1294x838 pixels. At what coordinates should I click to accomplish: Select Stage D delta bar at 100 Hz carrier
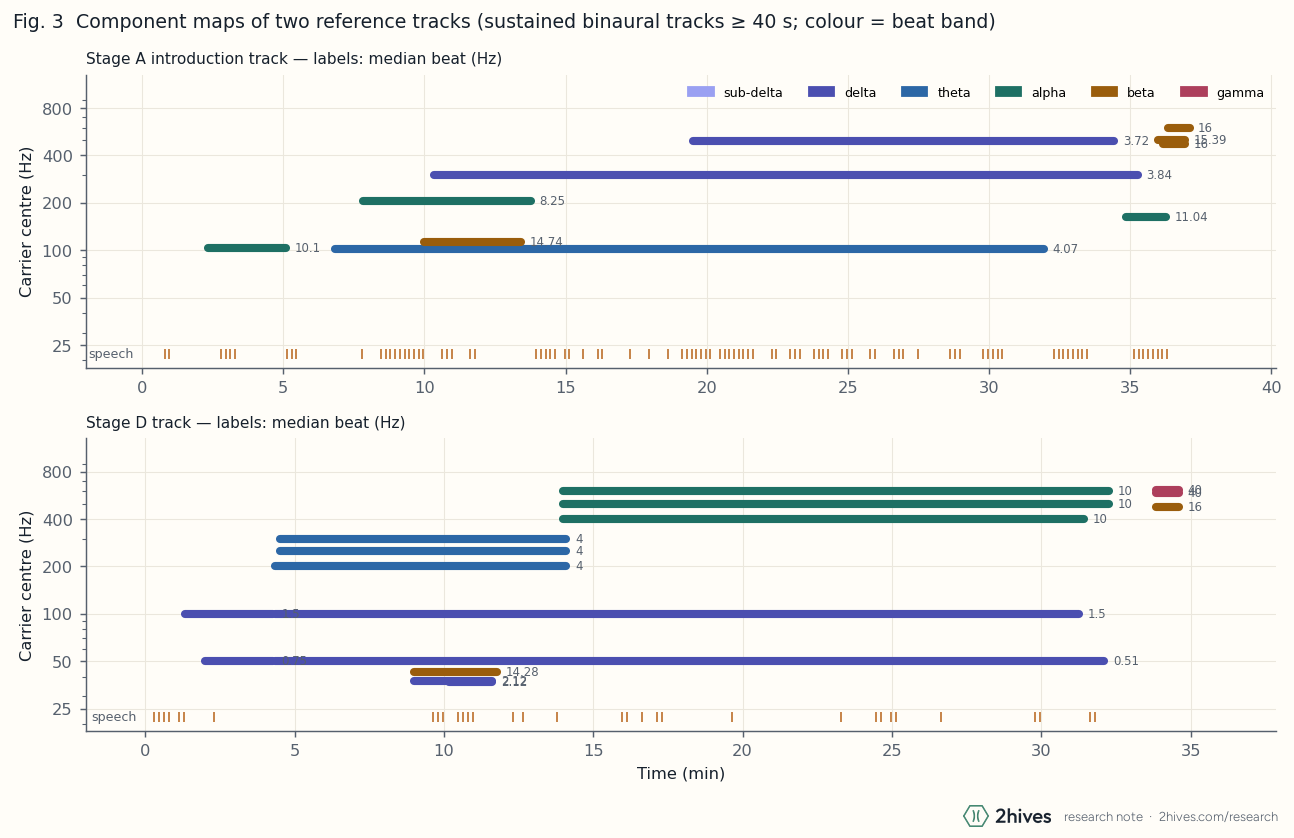[632, 614]
